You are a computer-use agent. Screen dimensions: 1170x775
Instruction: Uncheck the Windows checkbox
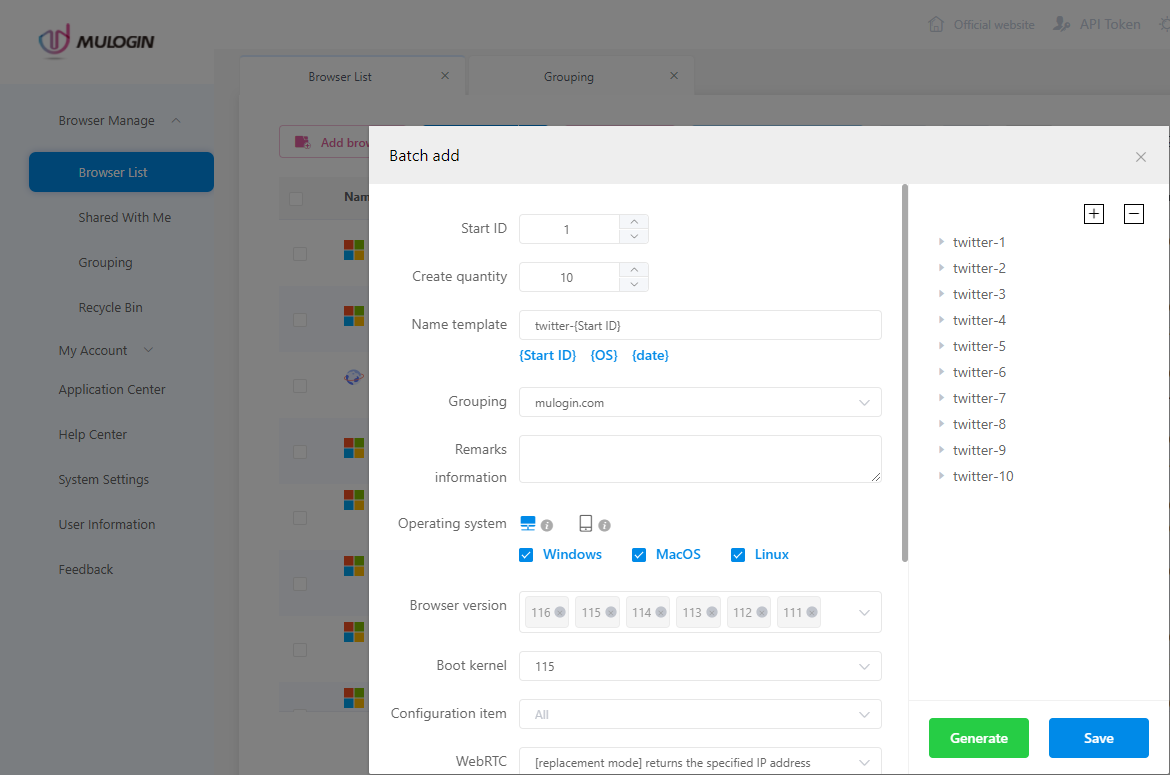tap(526, 554)
